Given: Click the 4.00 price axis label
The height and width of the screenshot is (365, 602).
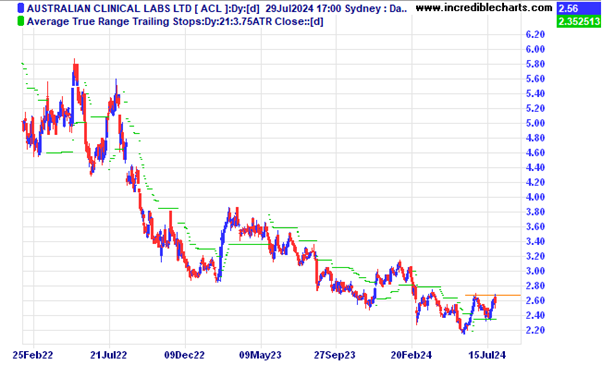Looking at the screenshot, I should pyautogui.click(x=535, y=197).
